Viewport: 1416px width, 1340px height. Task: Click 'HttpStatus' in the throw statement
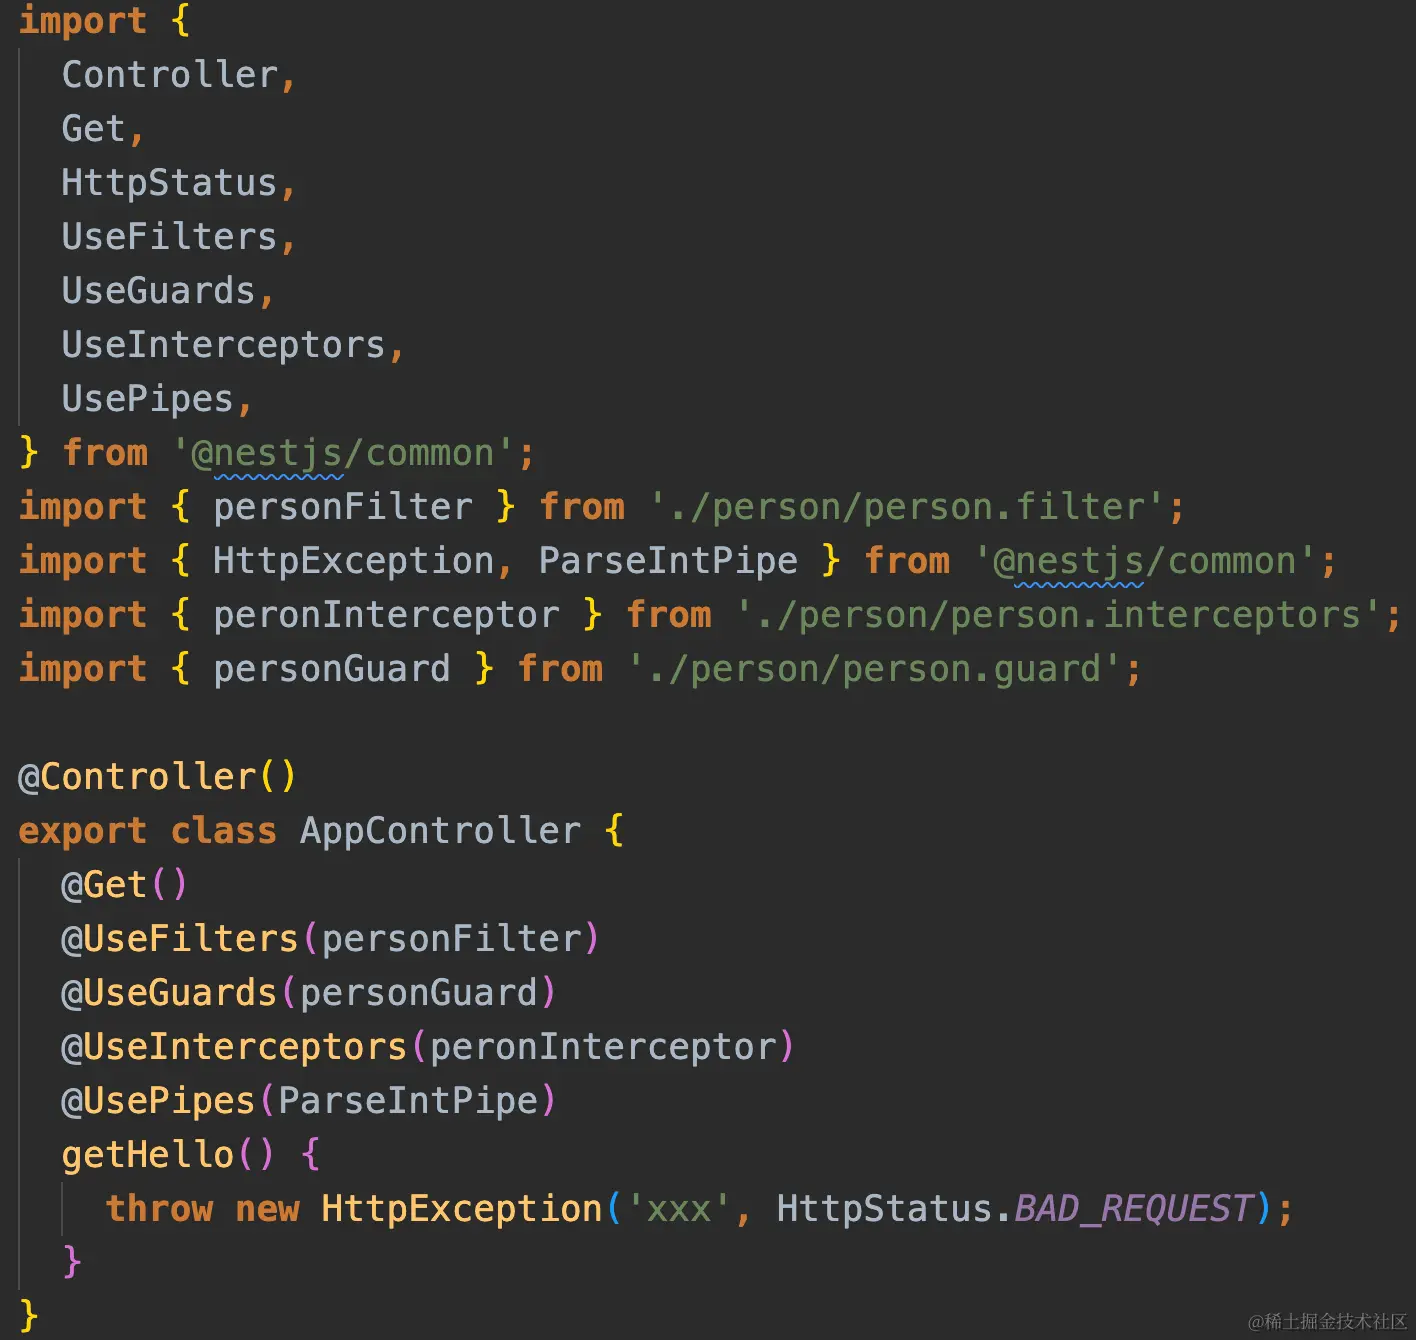click(885, 1209)
